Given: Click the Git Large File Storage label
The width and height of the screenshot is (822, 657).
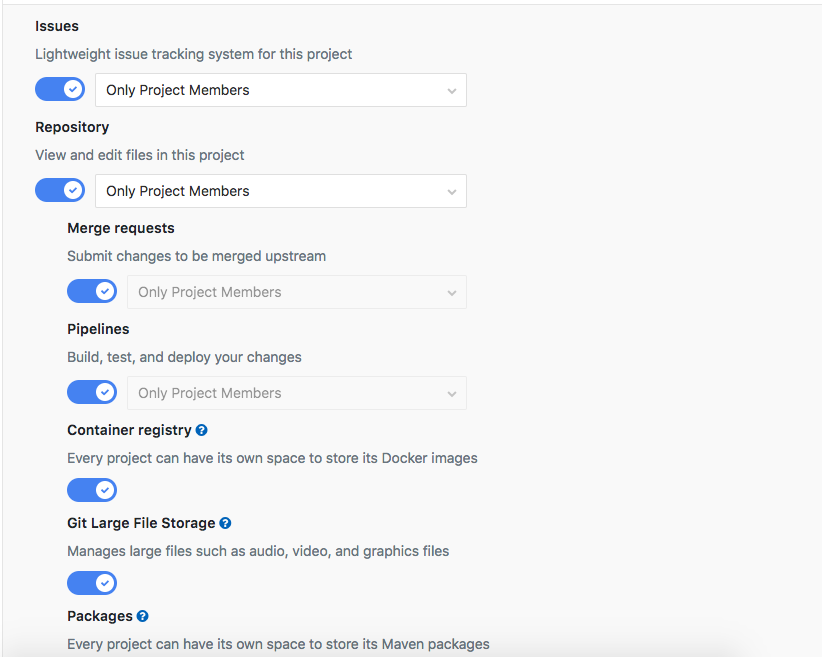Looking at the screenshot, I should tap(141, 523).
